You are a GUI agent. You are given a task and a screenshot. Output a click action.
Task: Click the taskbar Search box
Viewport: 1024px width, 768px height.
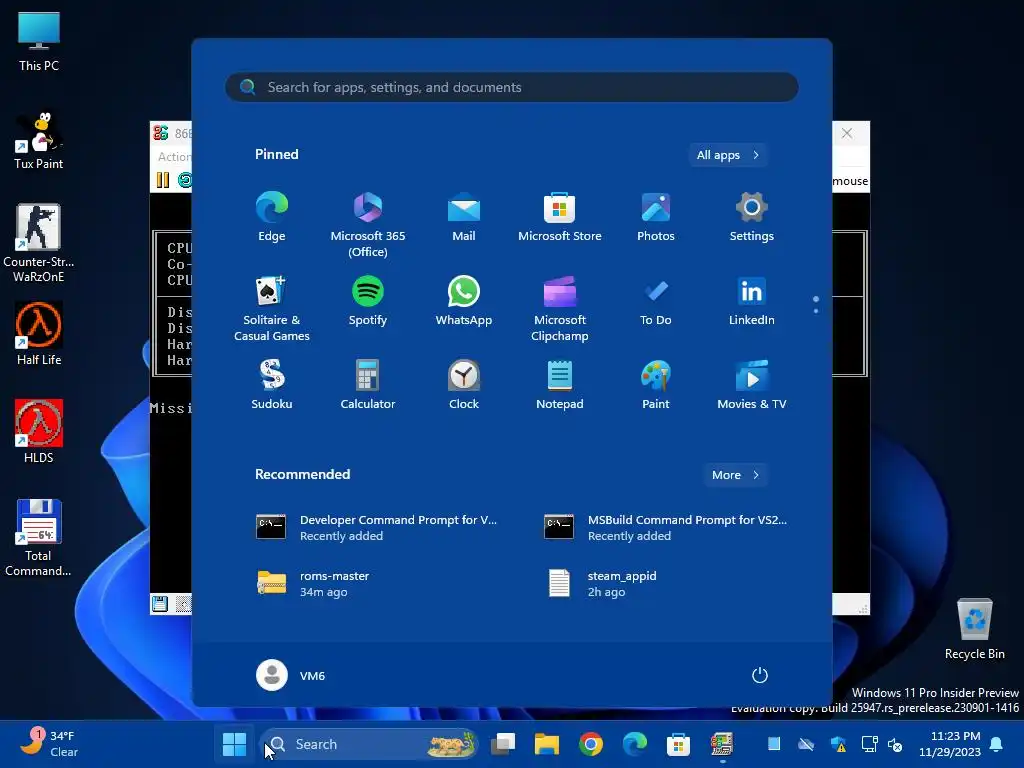point(370,744)
